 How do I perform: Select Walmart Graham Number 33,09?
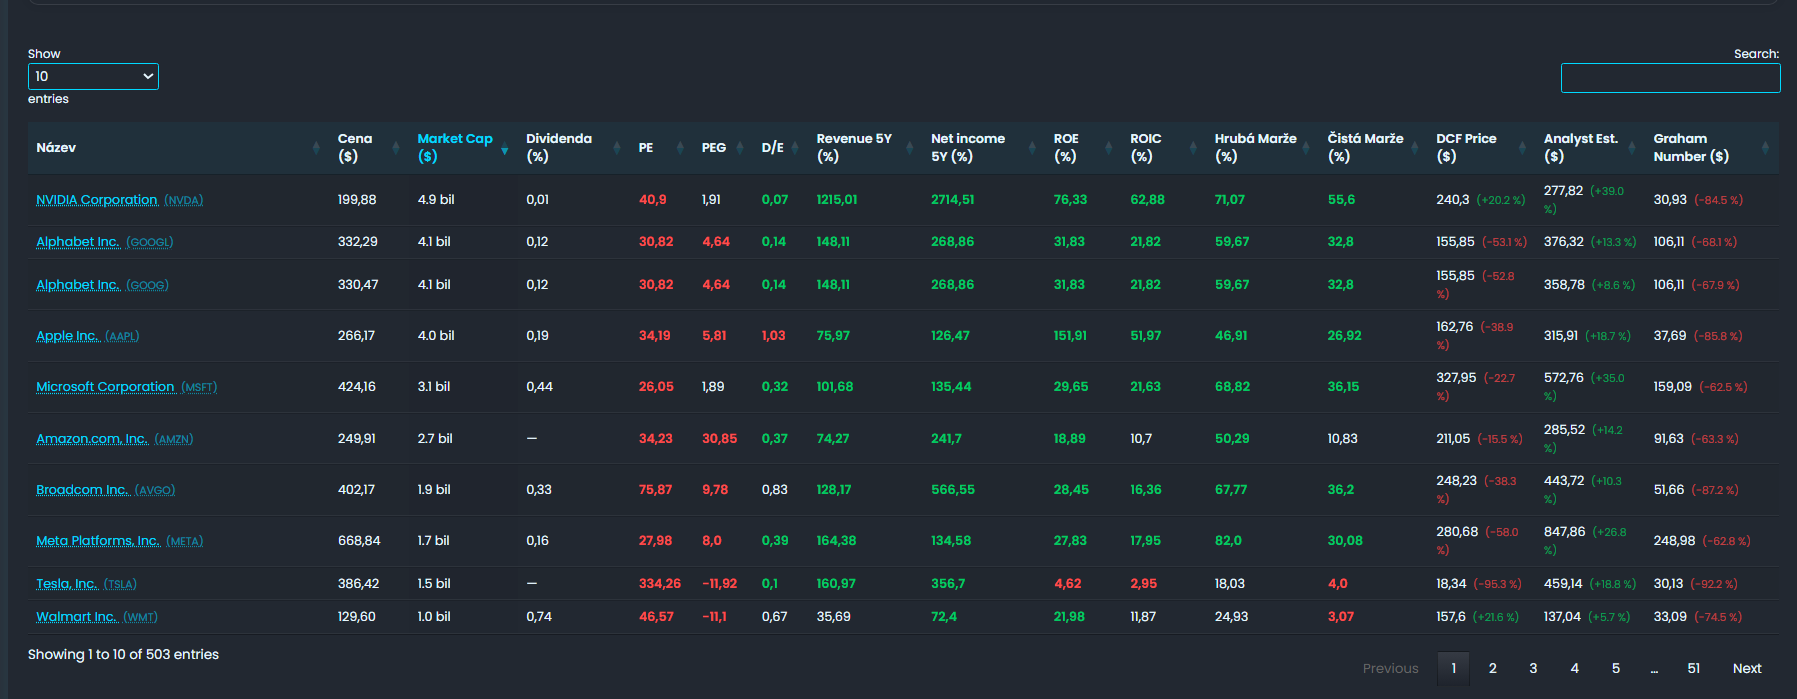[1670, 617]
